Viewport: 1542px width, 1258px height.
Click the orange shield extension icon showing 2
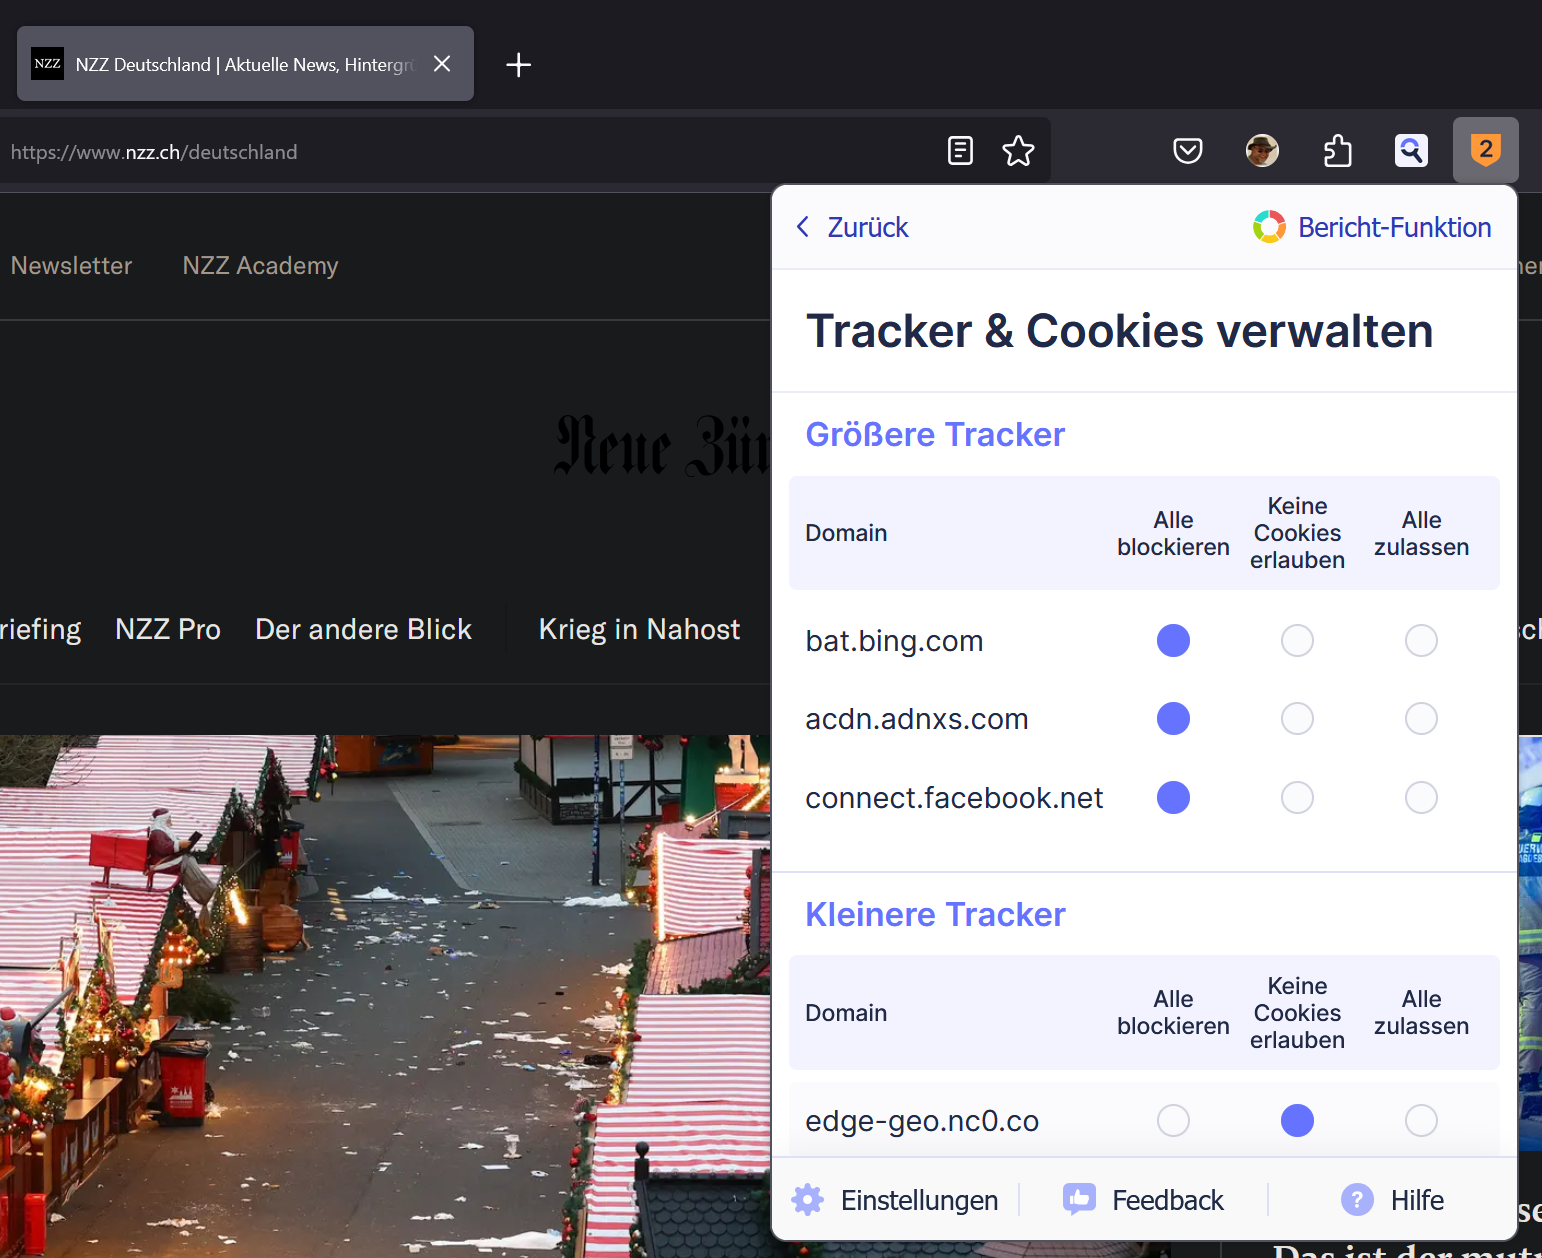click(1486, 150)
